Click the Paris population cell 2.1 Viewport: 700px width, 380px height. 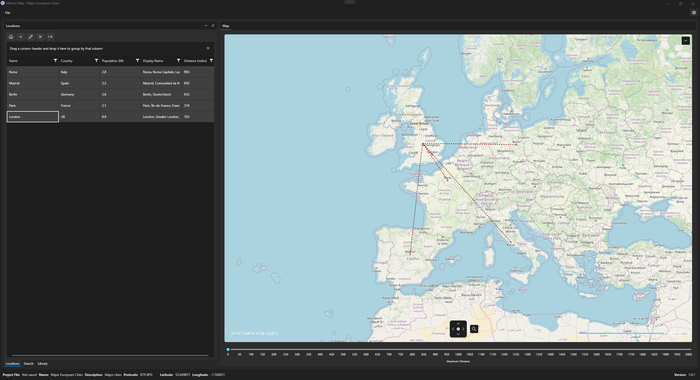click(120, 105)
